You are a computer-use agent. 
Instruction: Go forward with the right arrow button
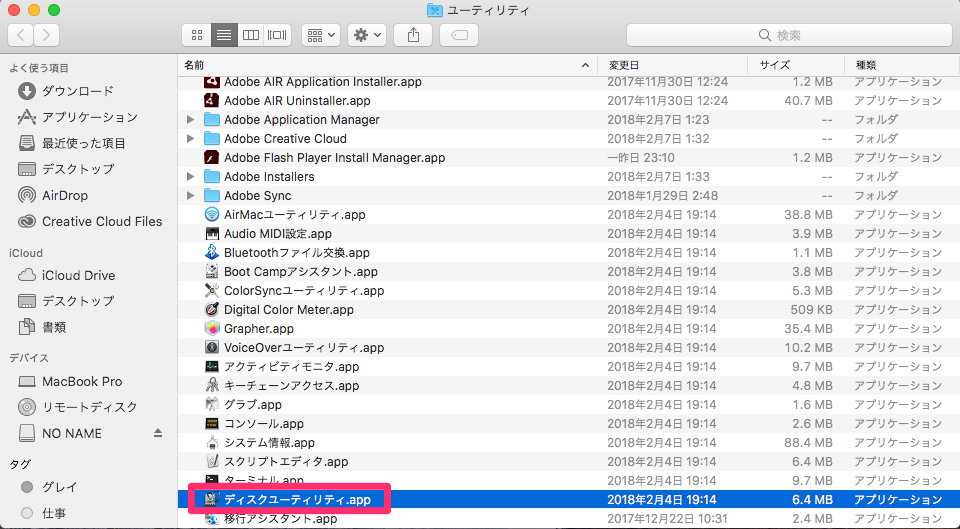pos(47,36)
